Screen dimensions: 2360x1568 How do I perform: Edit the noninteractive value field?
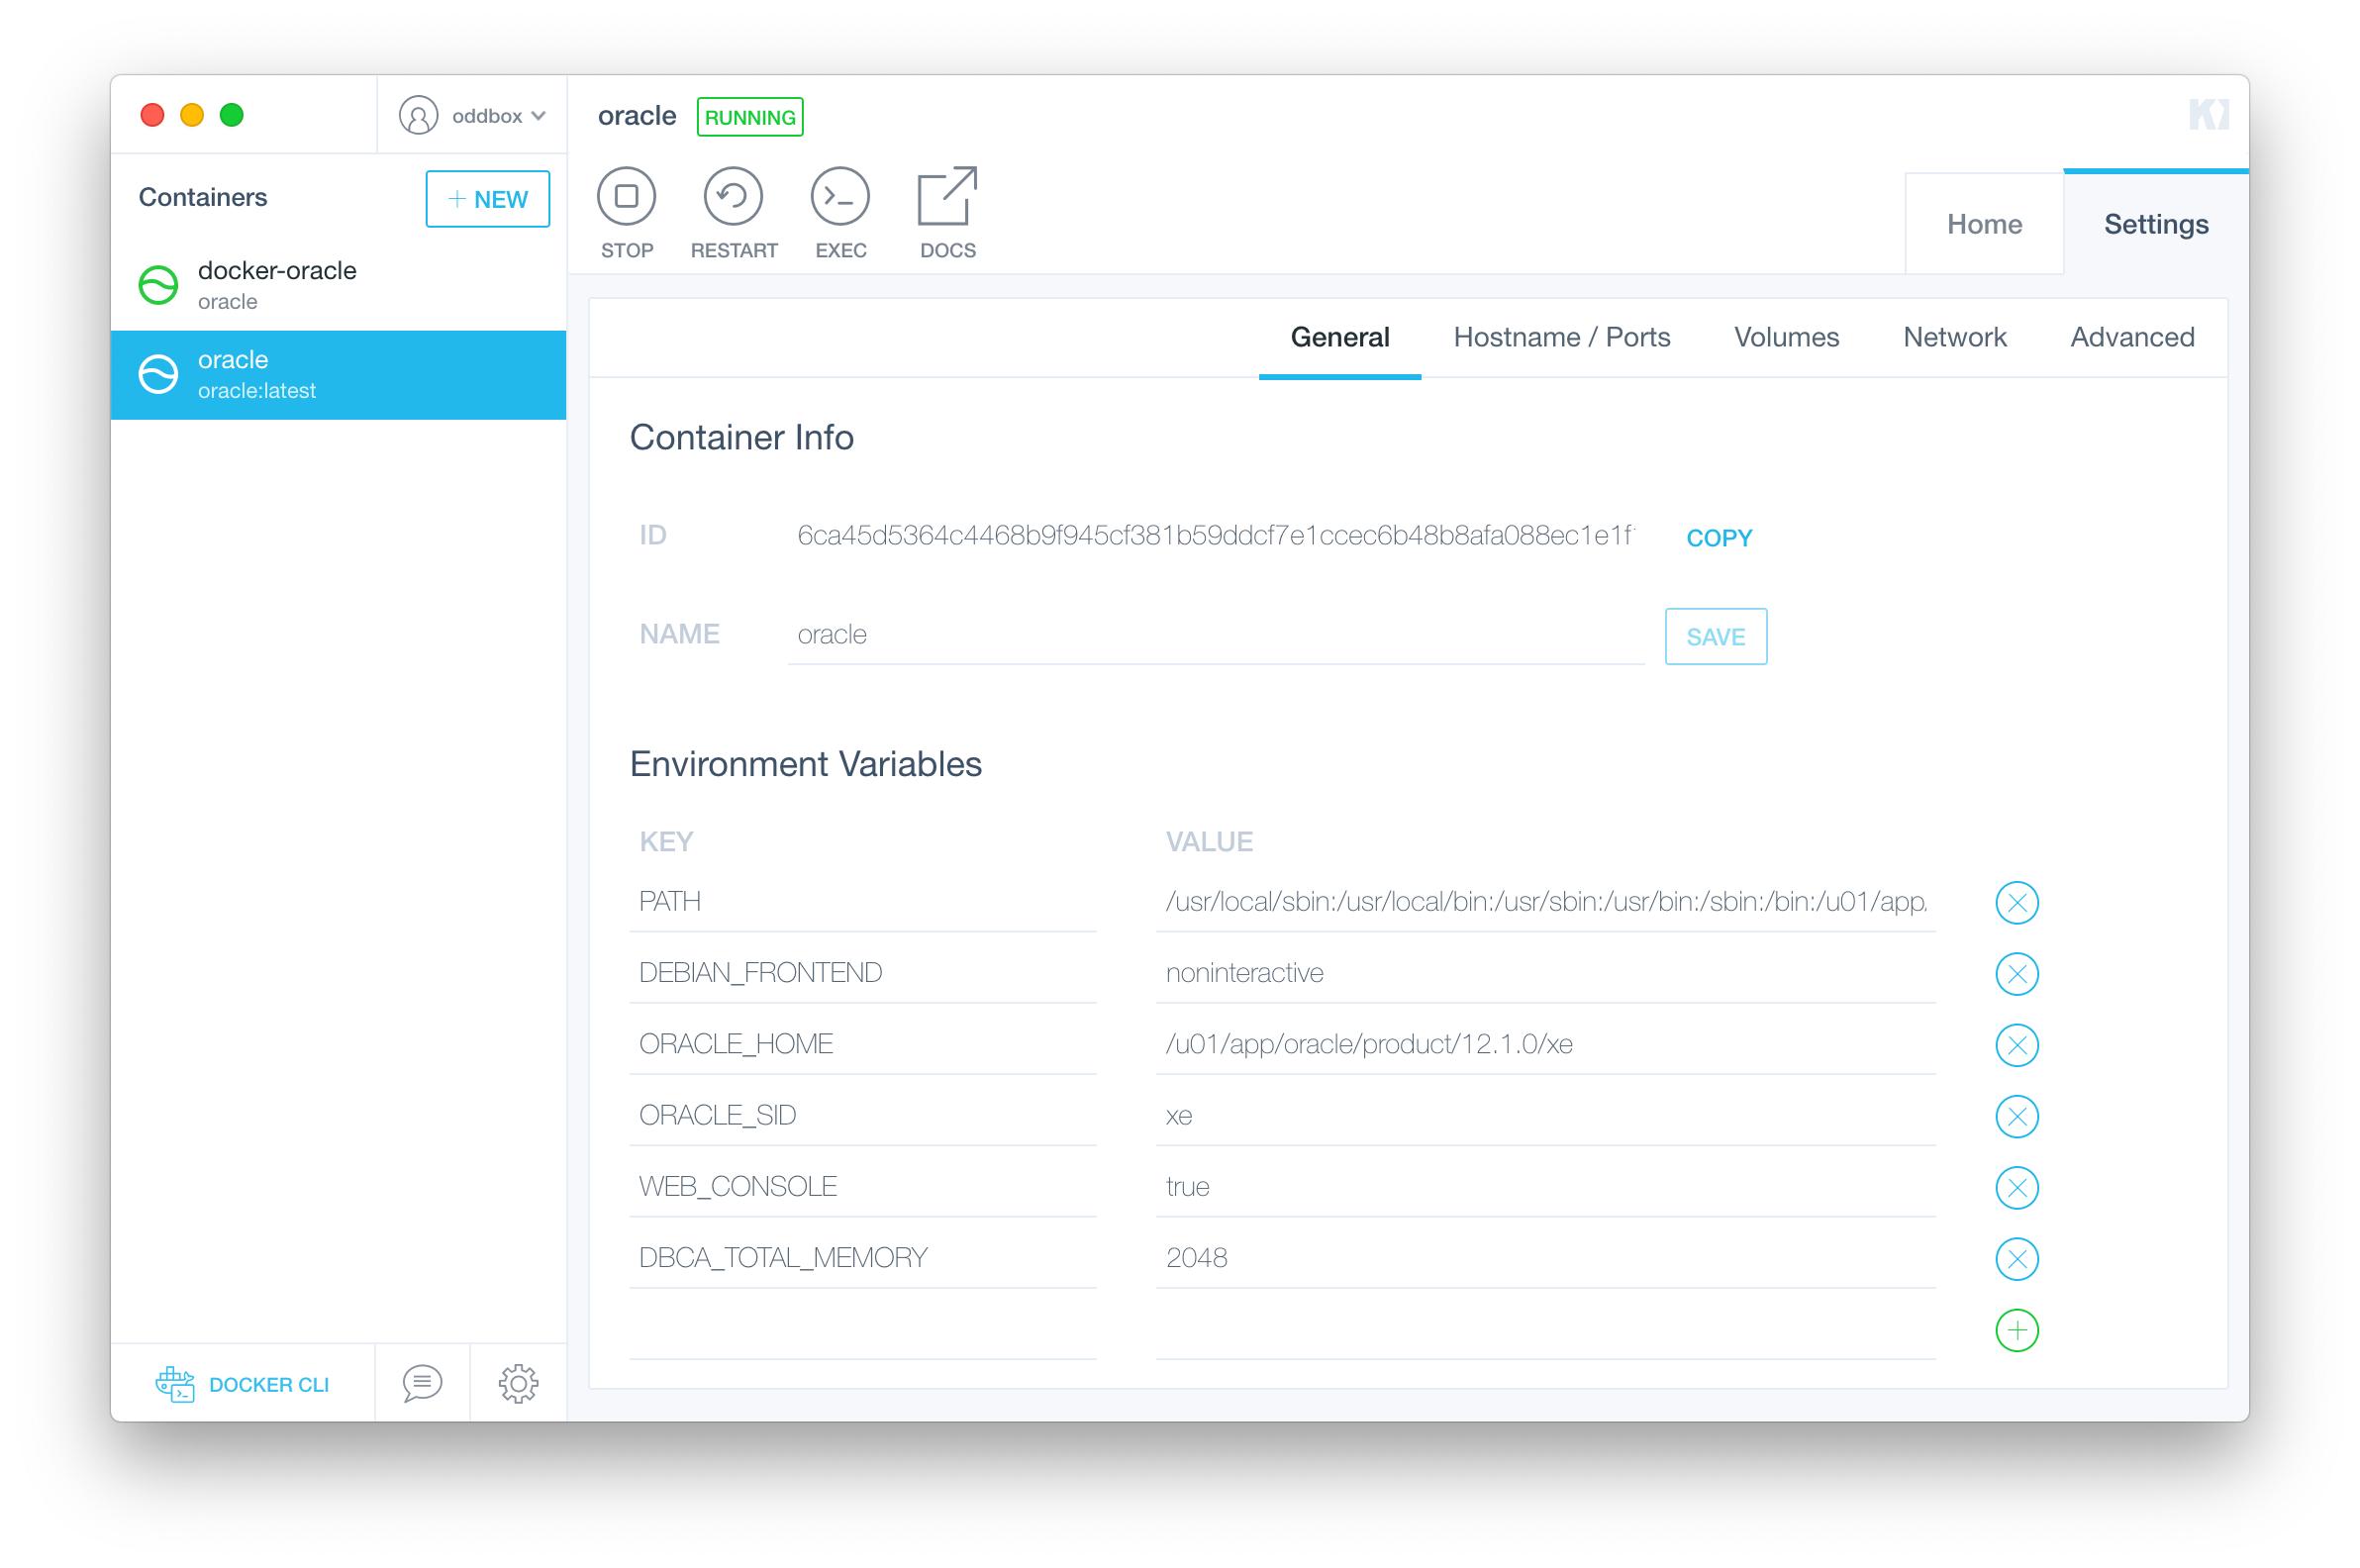[1545, 973]
